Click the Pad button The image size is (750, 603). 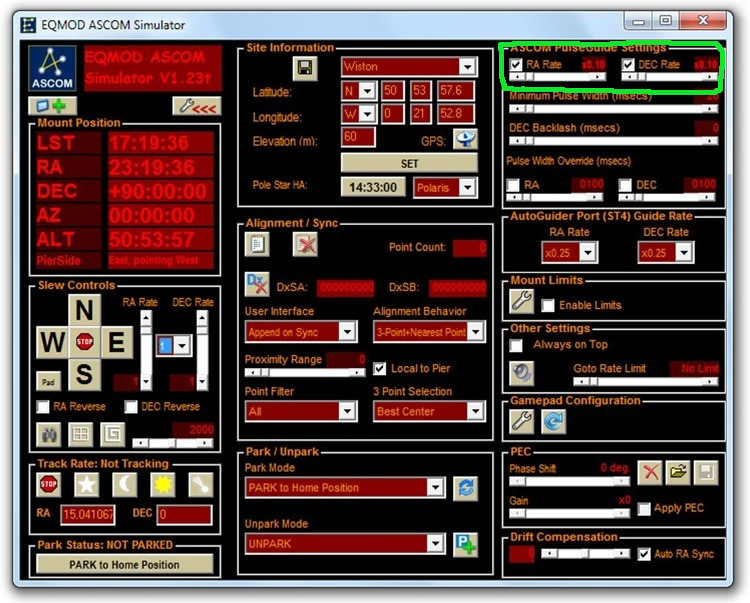pyautogui.click(x=48, y=382)
